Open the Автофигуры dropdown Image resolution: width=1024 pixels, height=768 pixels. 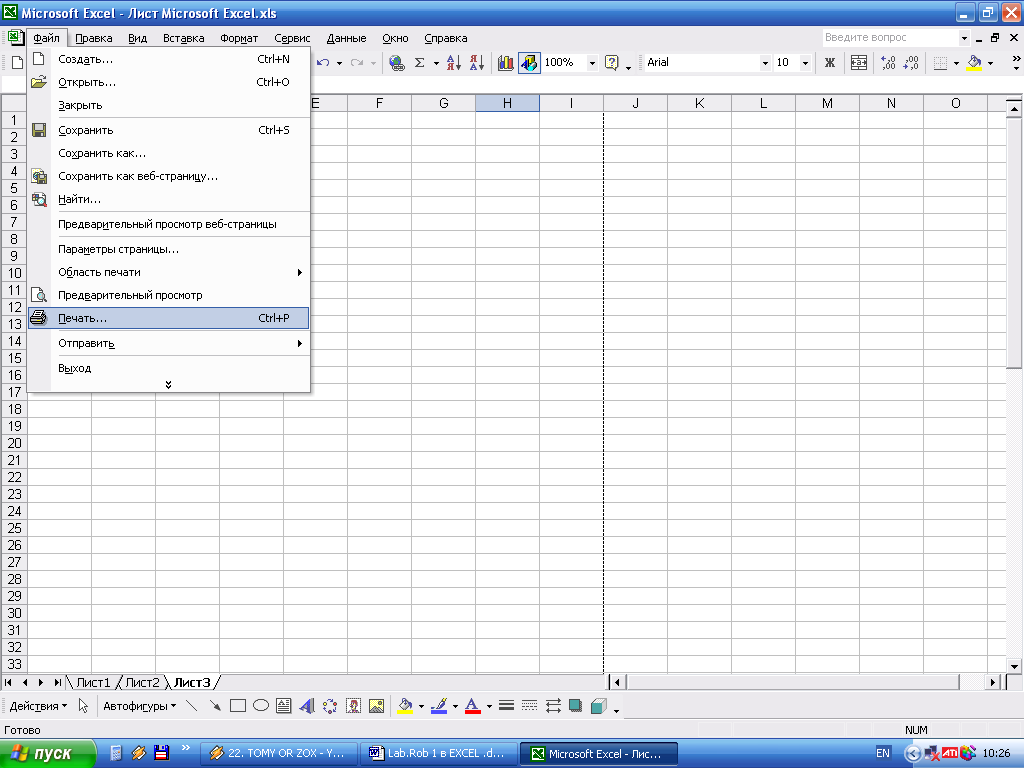point(140,706)
